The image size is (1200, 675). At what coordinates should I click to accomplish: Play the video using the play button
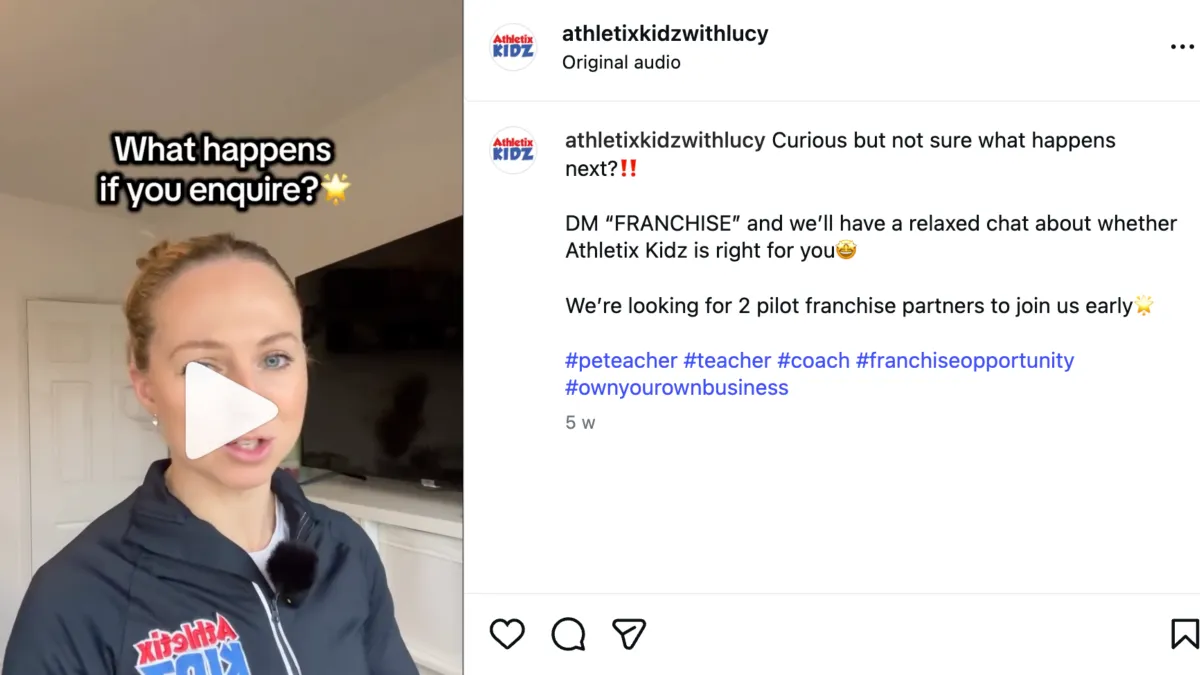(x=231, y=410)
